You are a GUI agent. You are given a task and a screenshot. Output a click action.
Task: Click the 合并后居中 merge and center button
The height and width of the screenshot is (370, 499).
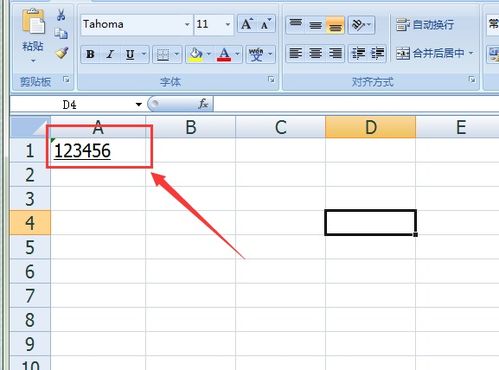(x=430, y=53)
